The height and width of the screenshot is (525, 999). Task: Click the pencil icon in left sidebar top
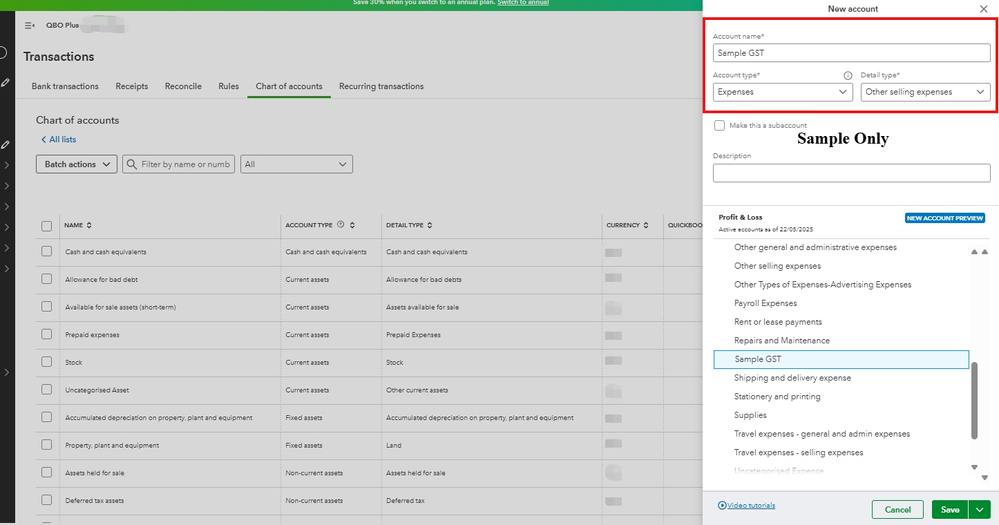coord(5,82)
